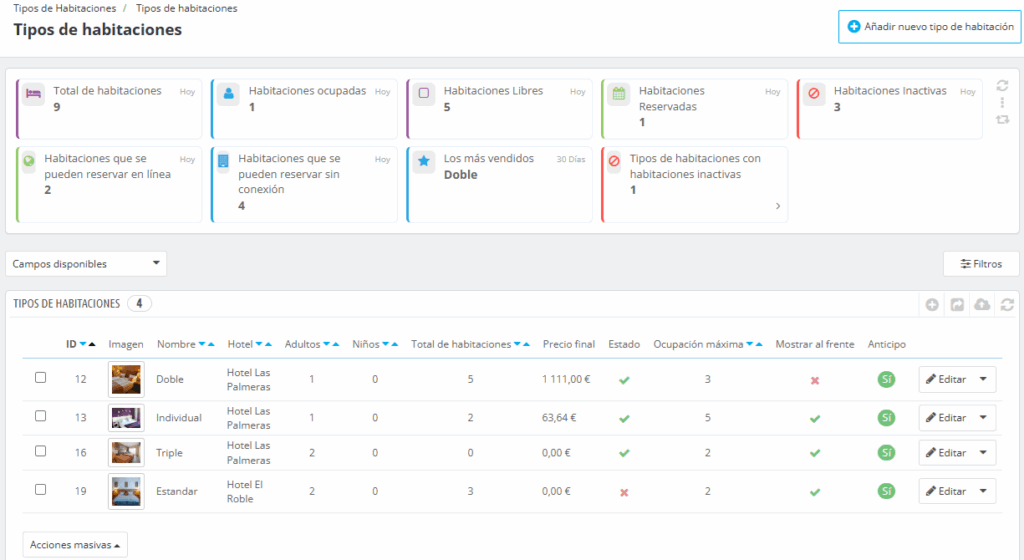Click the Doble room thumbnail image
1024x560 pixels.
tap(126, 379)
